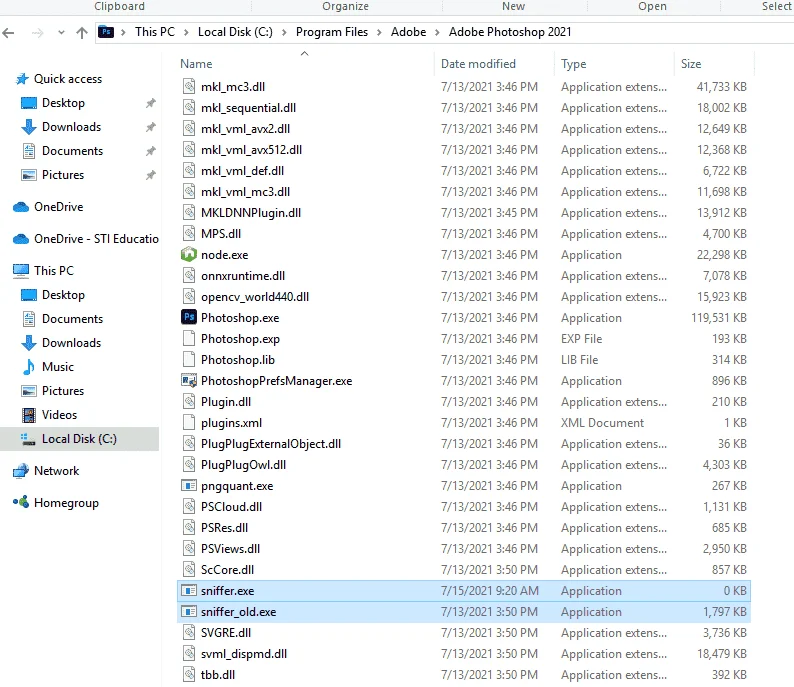The image size is (794, 687).
Task: Select file name mkl_vml_avx2.dll
Action: [245, 129]
